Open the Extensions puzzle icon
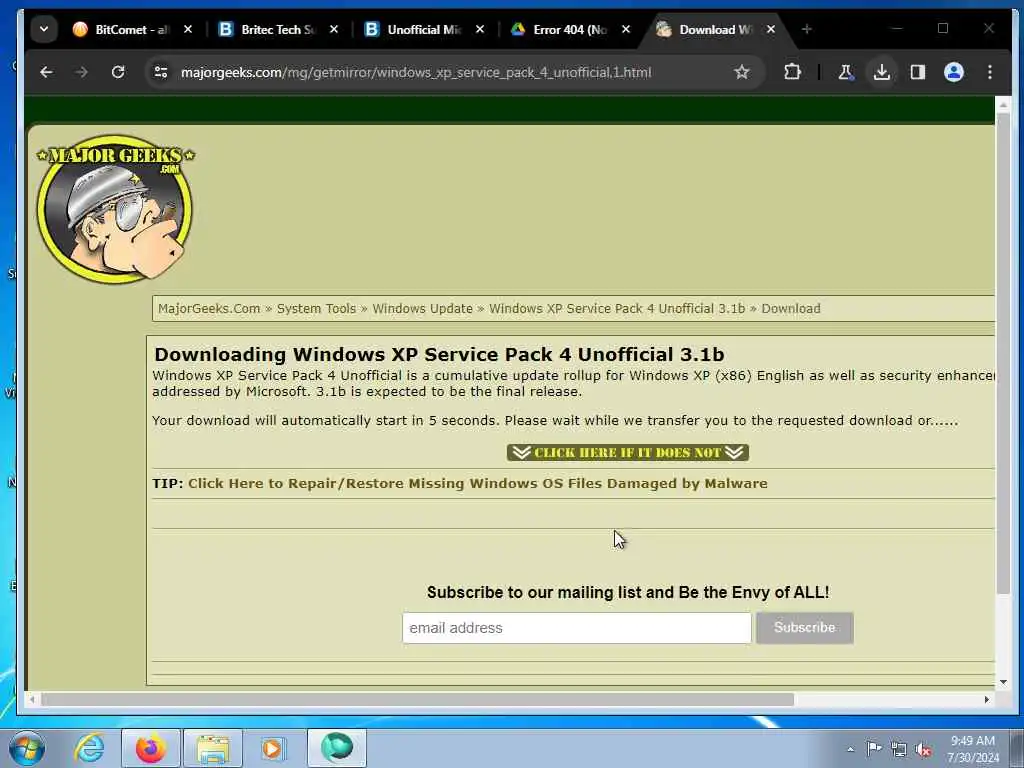1024x768 pixels. click(x=792, y=72)
